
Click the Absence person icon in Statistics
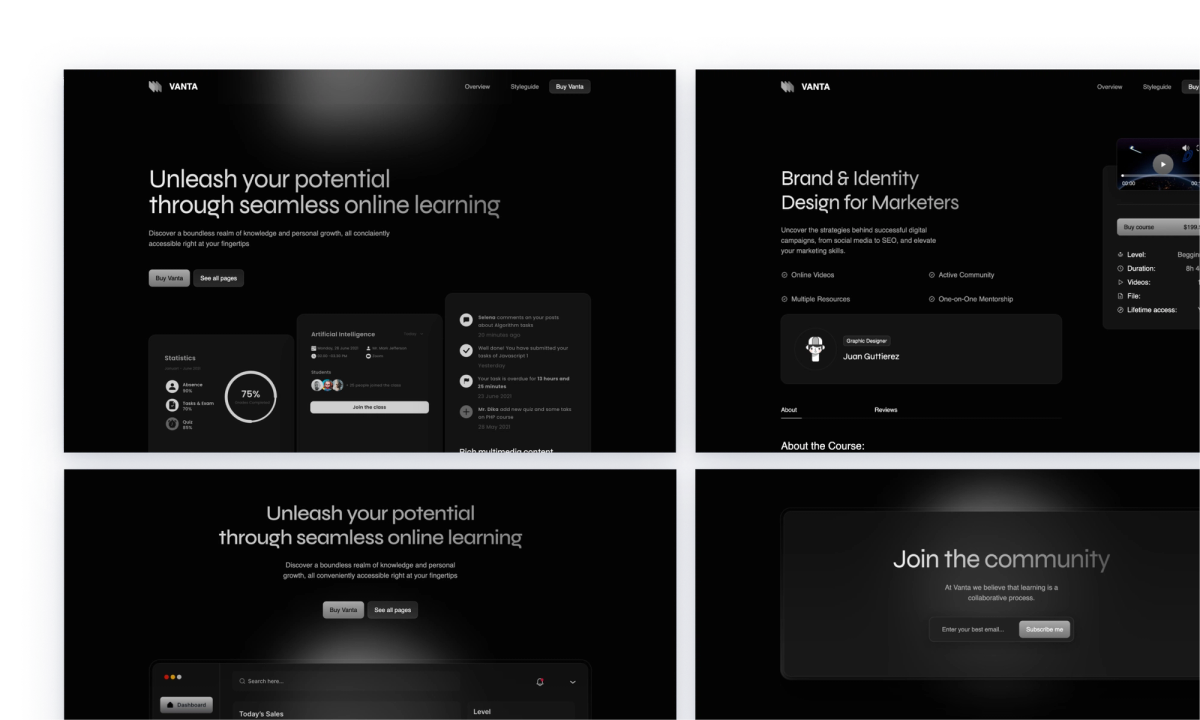pos(172,386)
